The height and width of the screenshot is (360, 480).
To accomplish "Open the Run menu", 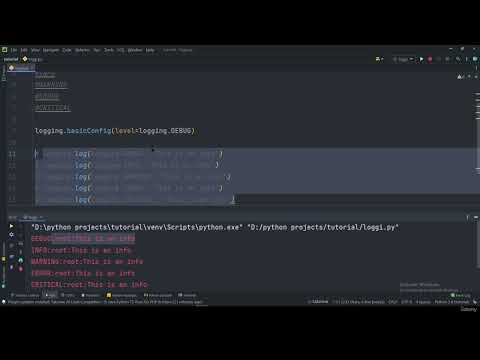I will pyautogui.click(x=97, y=50).
